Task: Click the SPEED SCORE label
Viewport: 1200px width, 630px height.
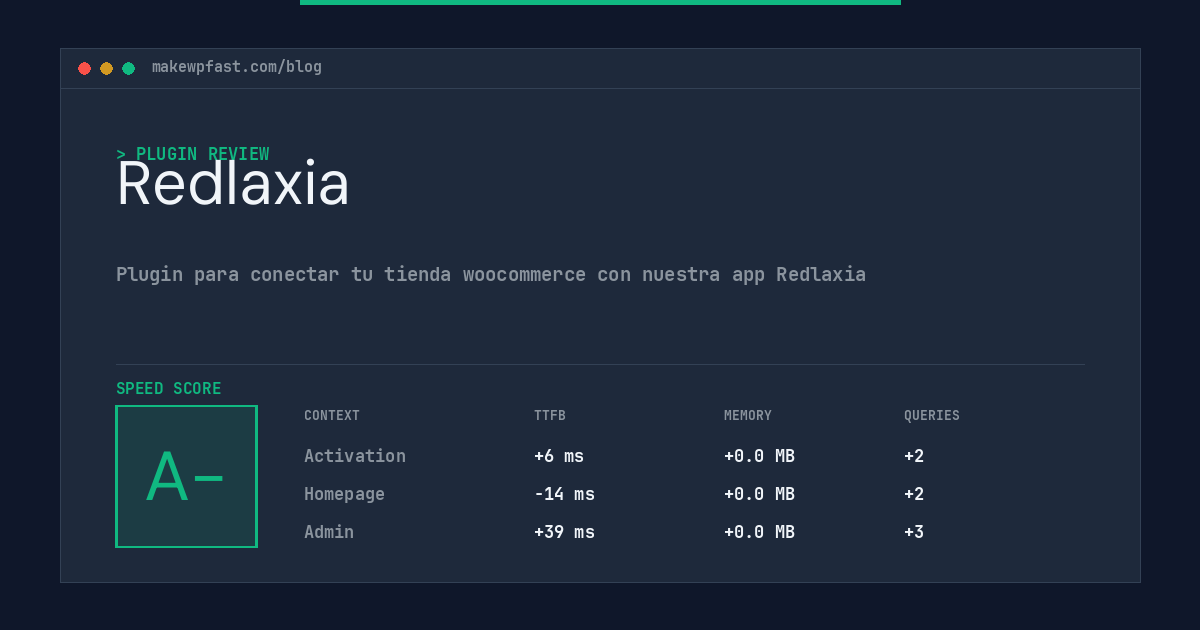Action: 169,389
